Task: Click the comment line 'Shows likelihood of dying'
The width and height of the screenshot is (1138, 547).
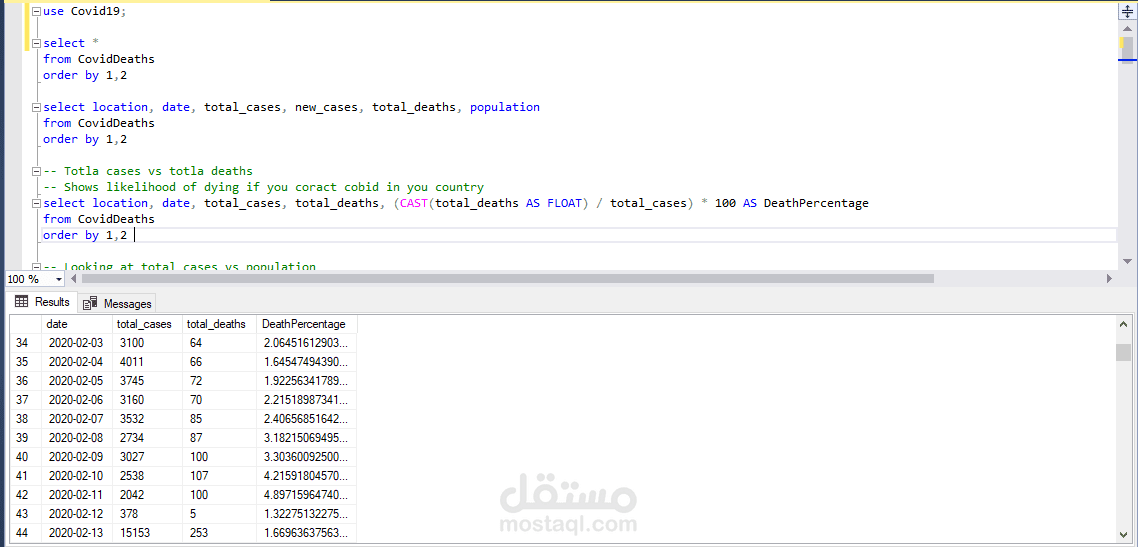Action: (x=263, y=187)
